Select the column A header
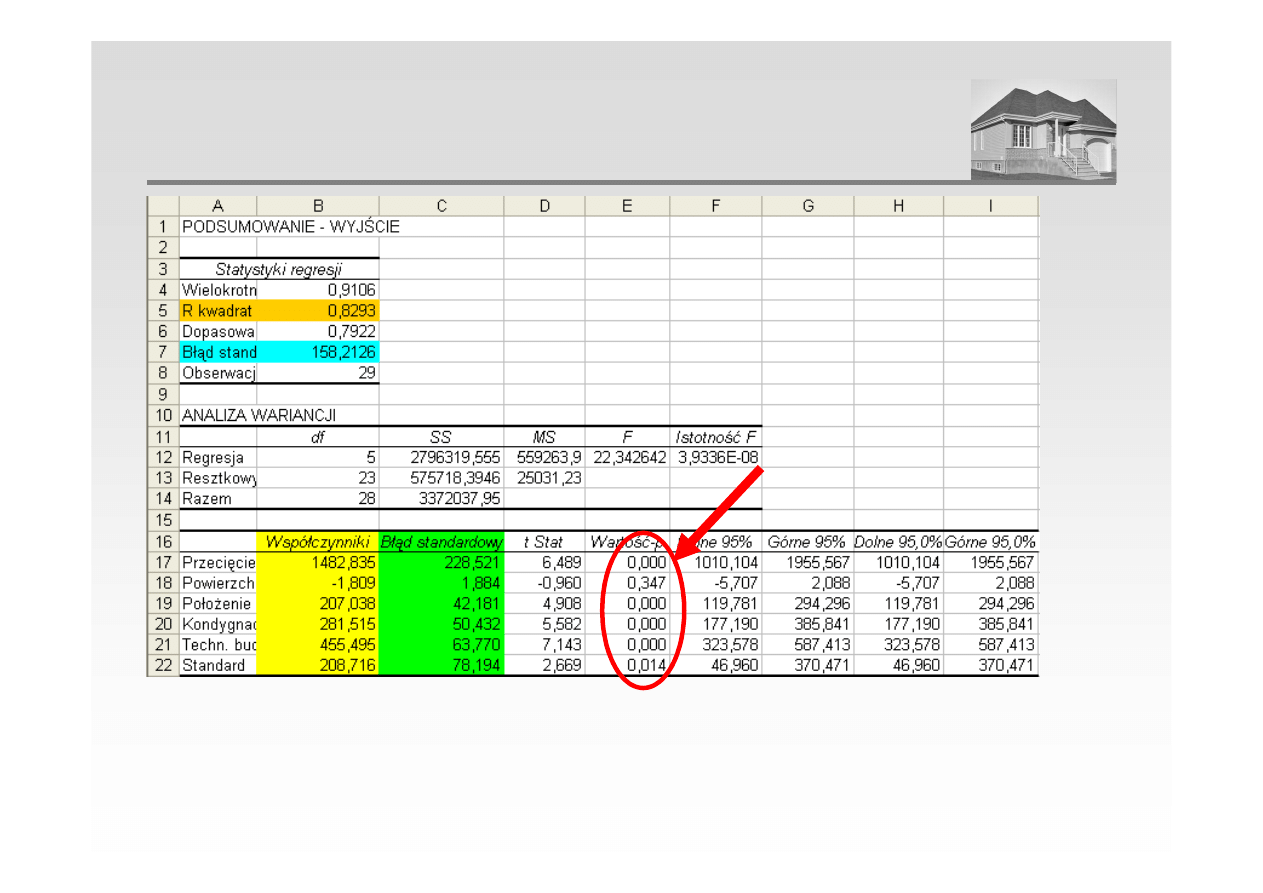The image size is (1263, 893). (x=218, y=206)
